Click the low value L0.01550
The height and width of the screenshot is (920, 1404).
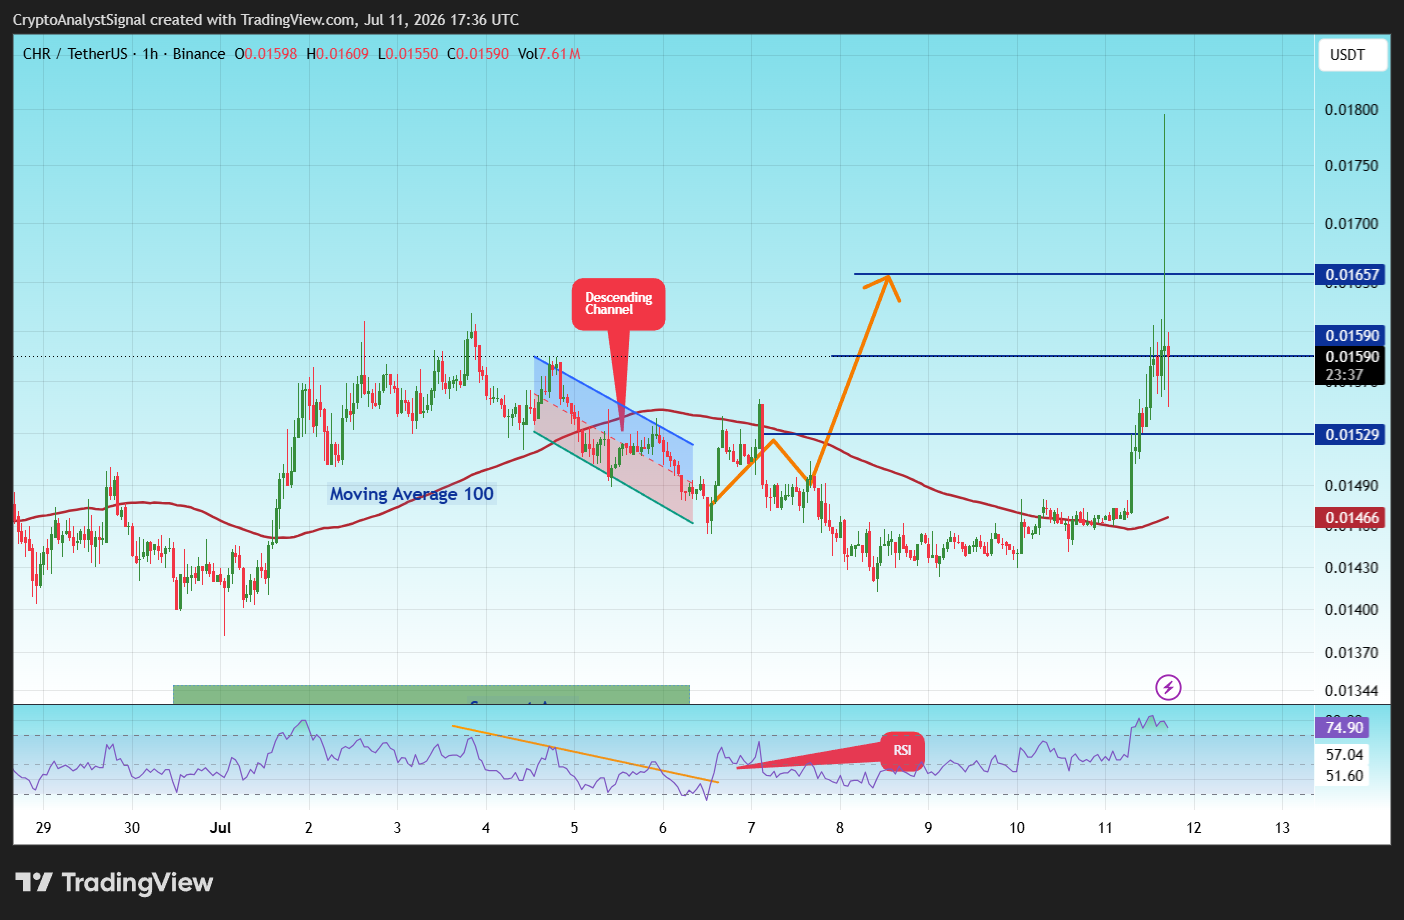pos(408,54)
